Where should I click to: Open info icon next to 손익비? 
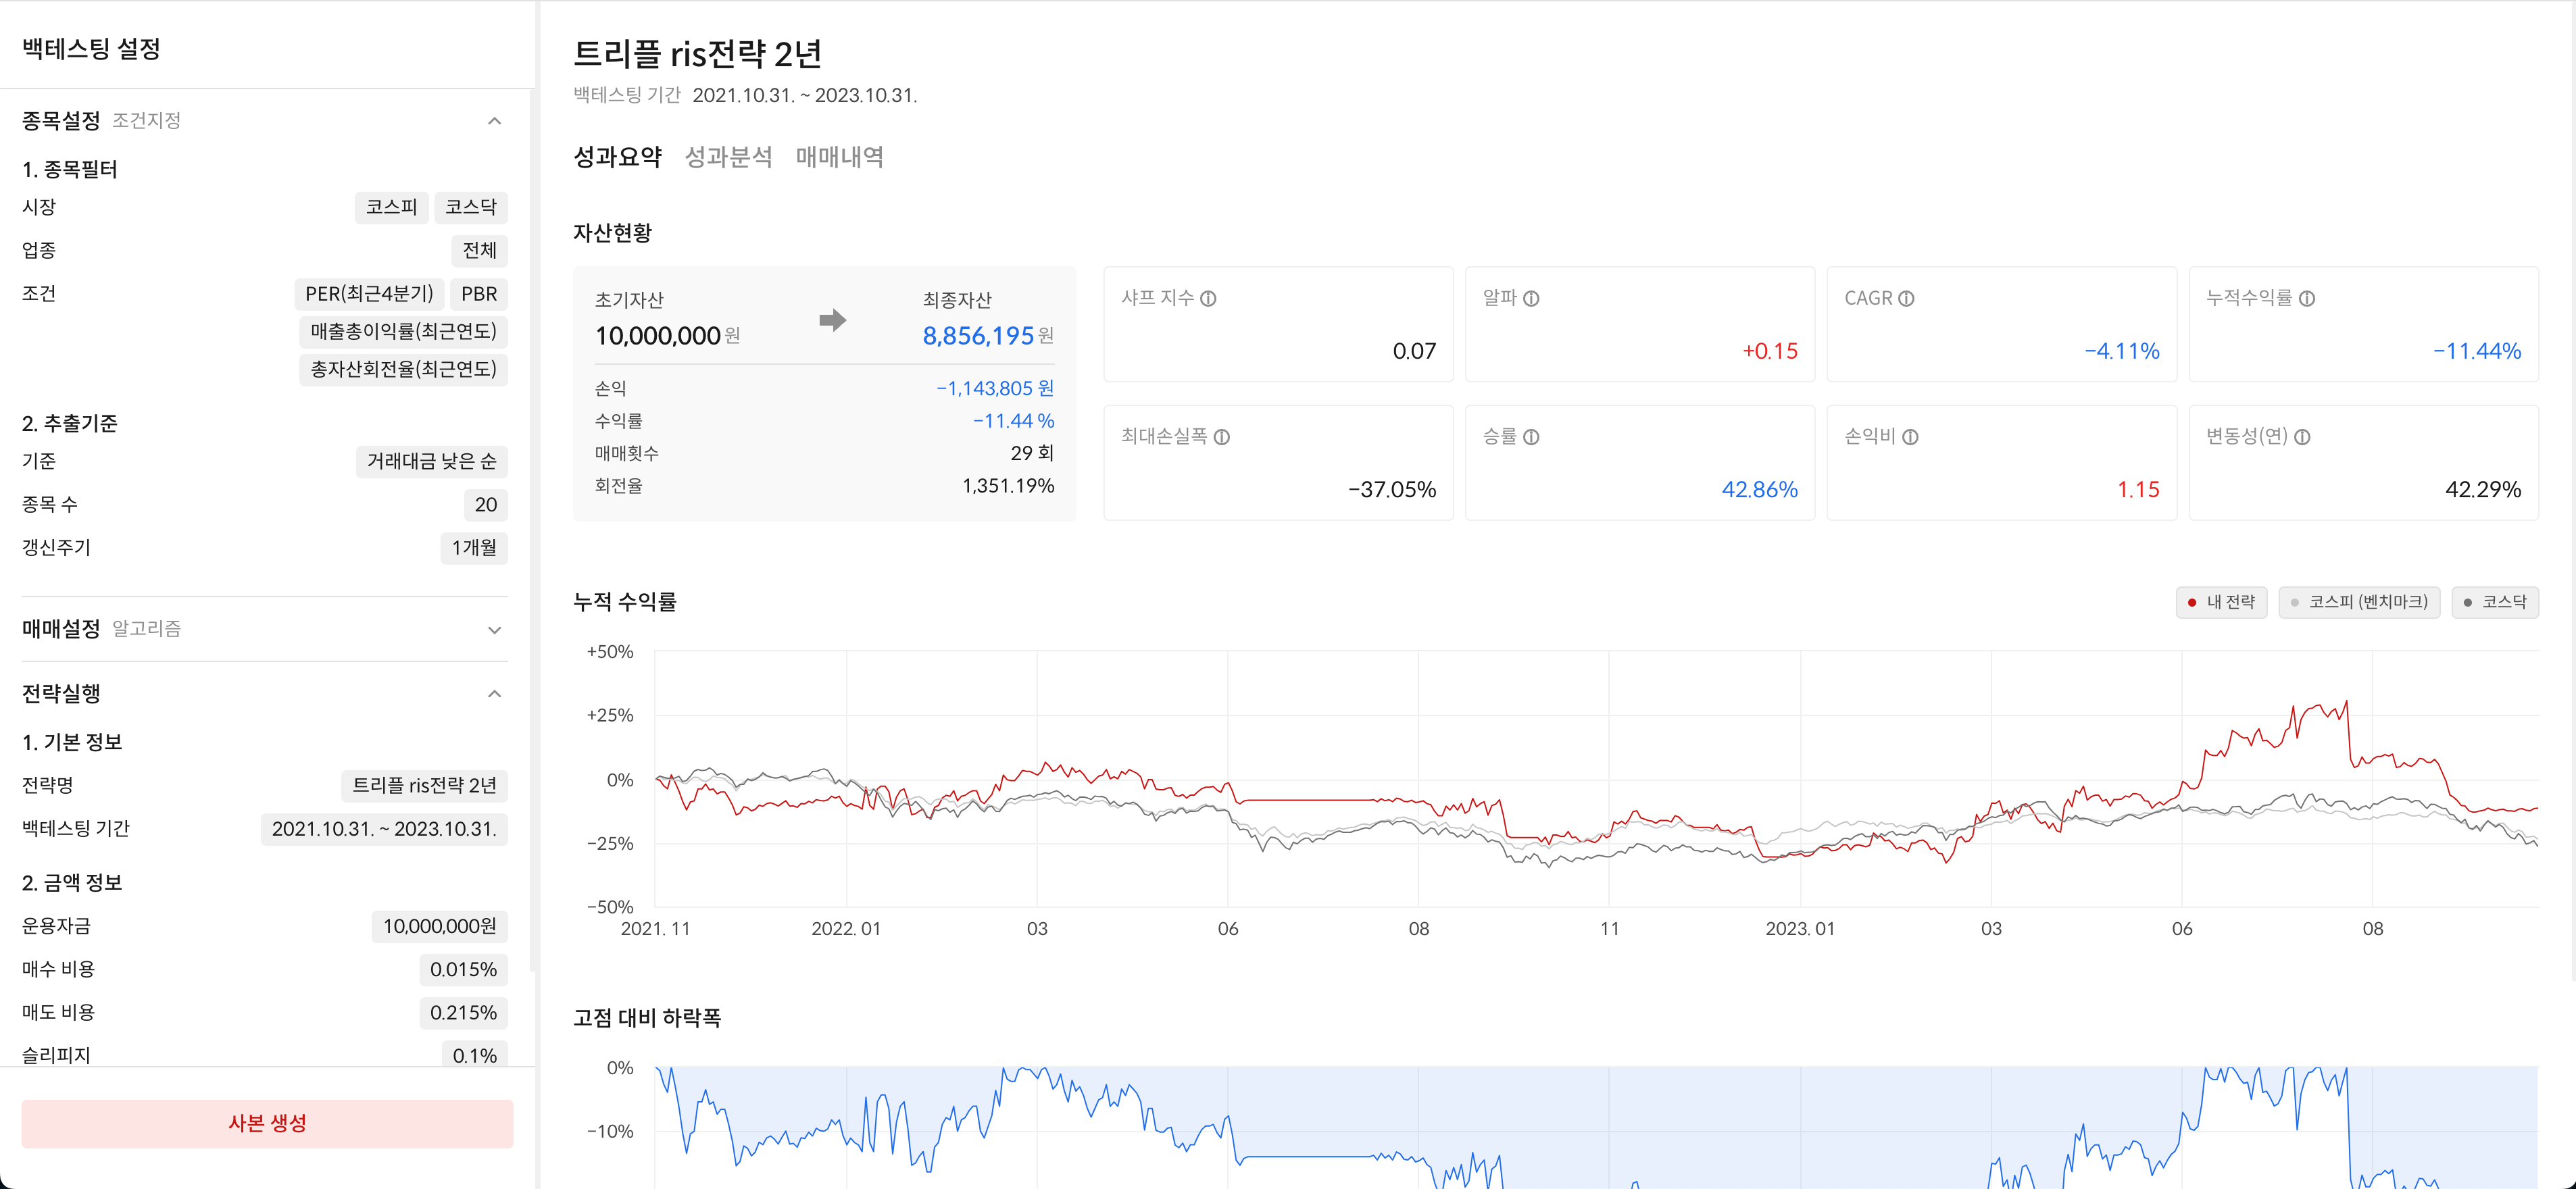1910,437
